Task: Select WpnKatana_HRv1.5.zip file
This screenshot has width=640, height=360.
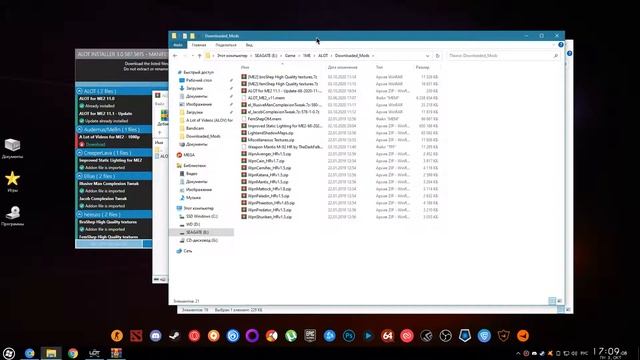Action: pyautogui.click(x=269, y=175)
